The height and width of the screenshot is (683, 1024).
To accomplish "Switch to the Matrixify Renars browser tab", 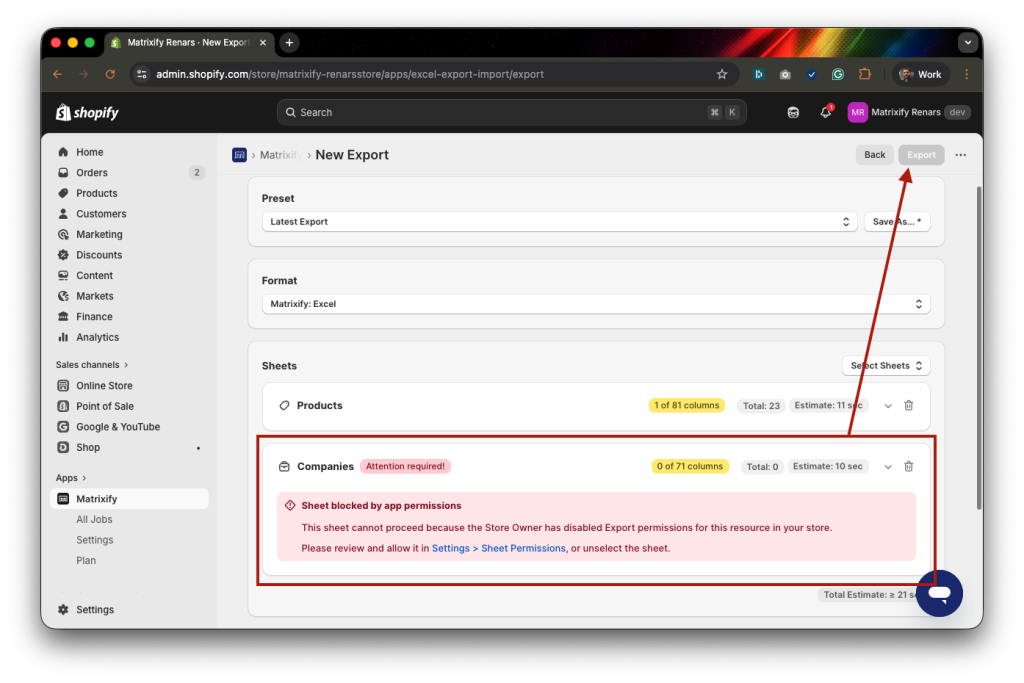I will coord(185,42).
